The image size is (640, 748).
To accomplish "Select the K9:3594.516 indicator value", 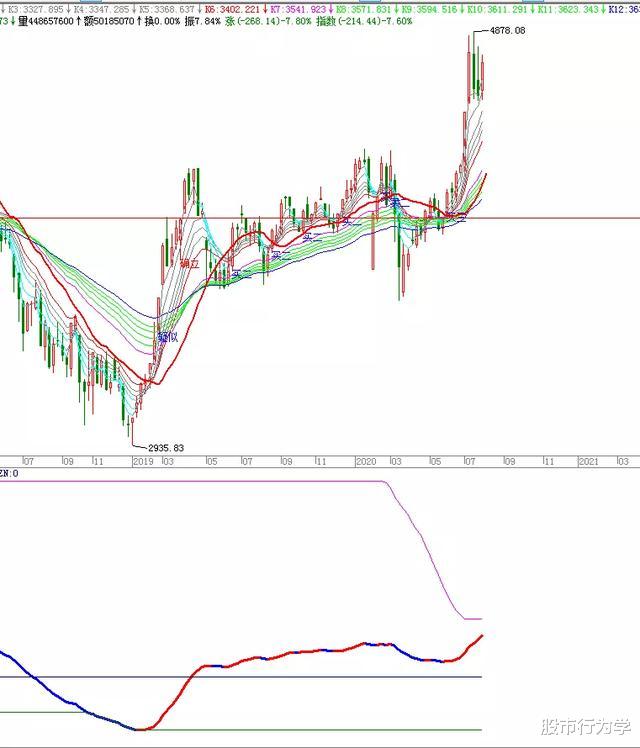I will 430,10.
